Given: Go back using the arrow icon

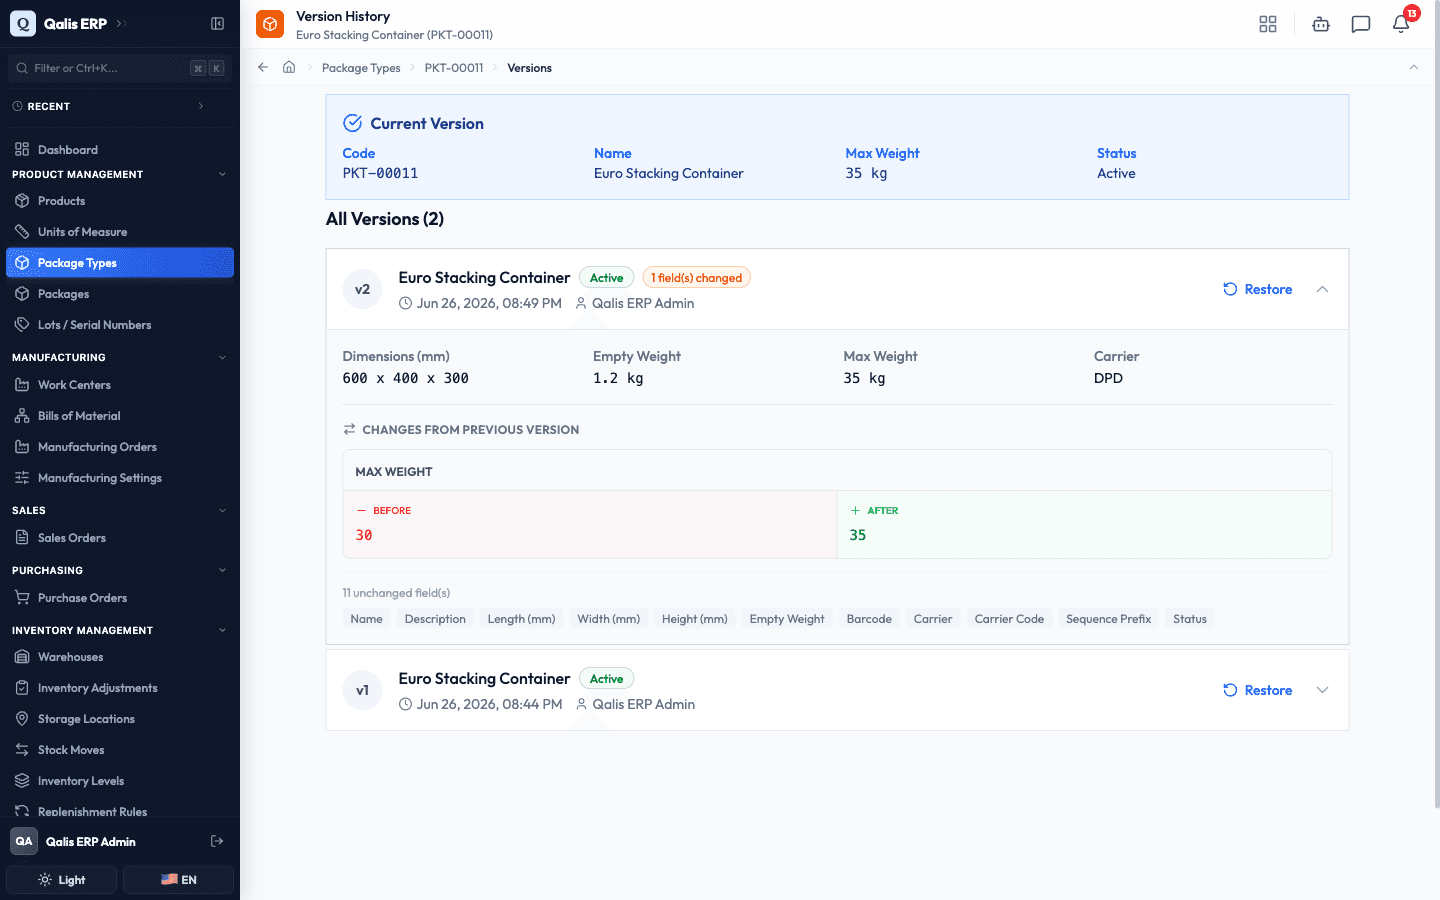Looking at the screenshot, I should pos(263,67).
